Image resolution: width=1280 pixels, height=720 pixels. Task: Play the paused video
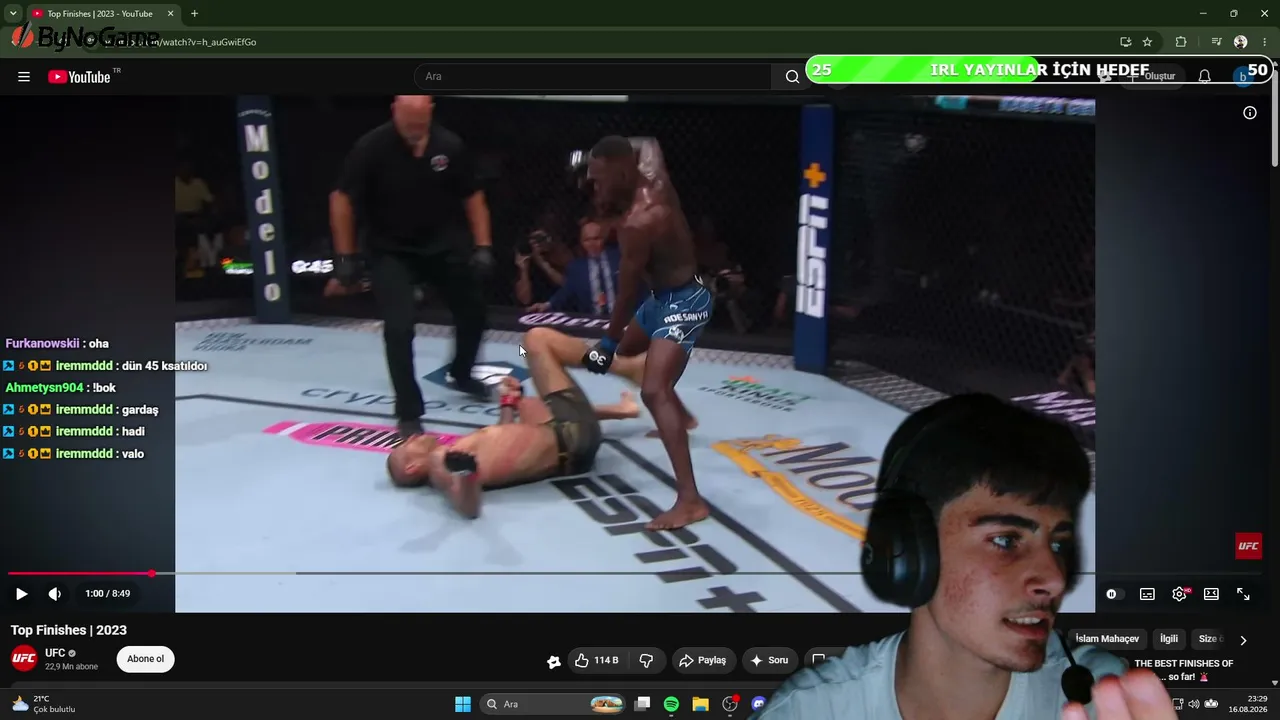(x=21, y=594)
